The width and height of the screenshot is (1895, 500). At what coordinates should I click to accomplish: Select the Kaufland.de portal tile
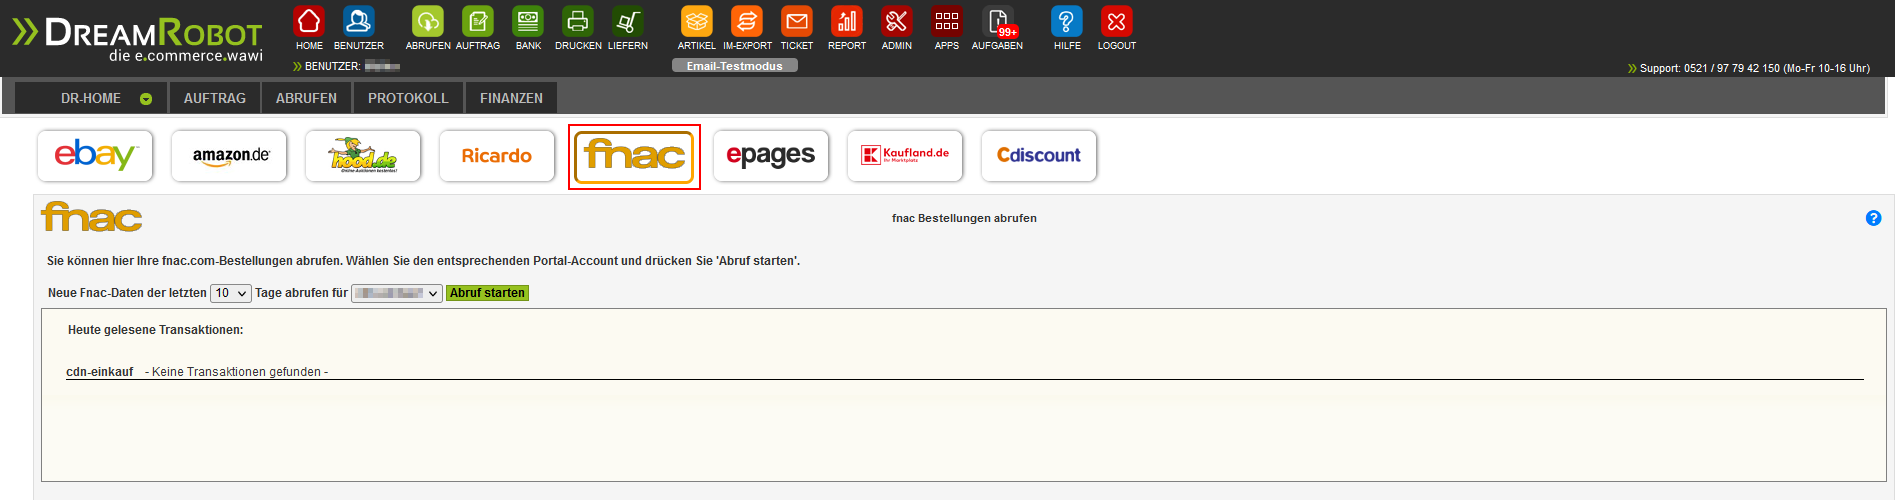(905, 156)
